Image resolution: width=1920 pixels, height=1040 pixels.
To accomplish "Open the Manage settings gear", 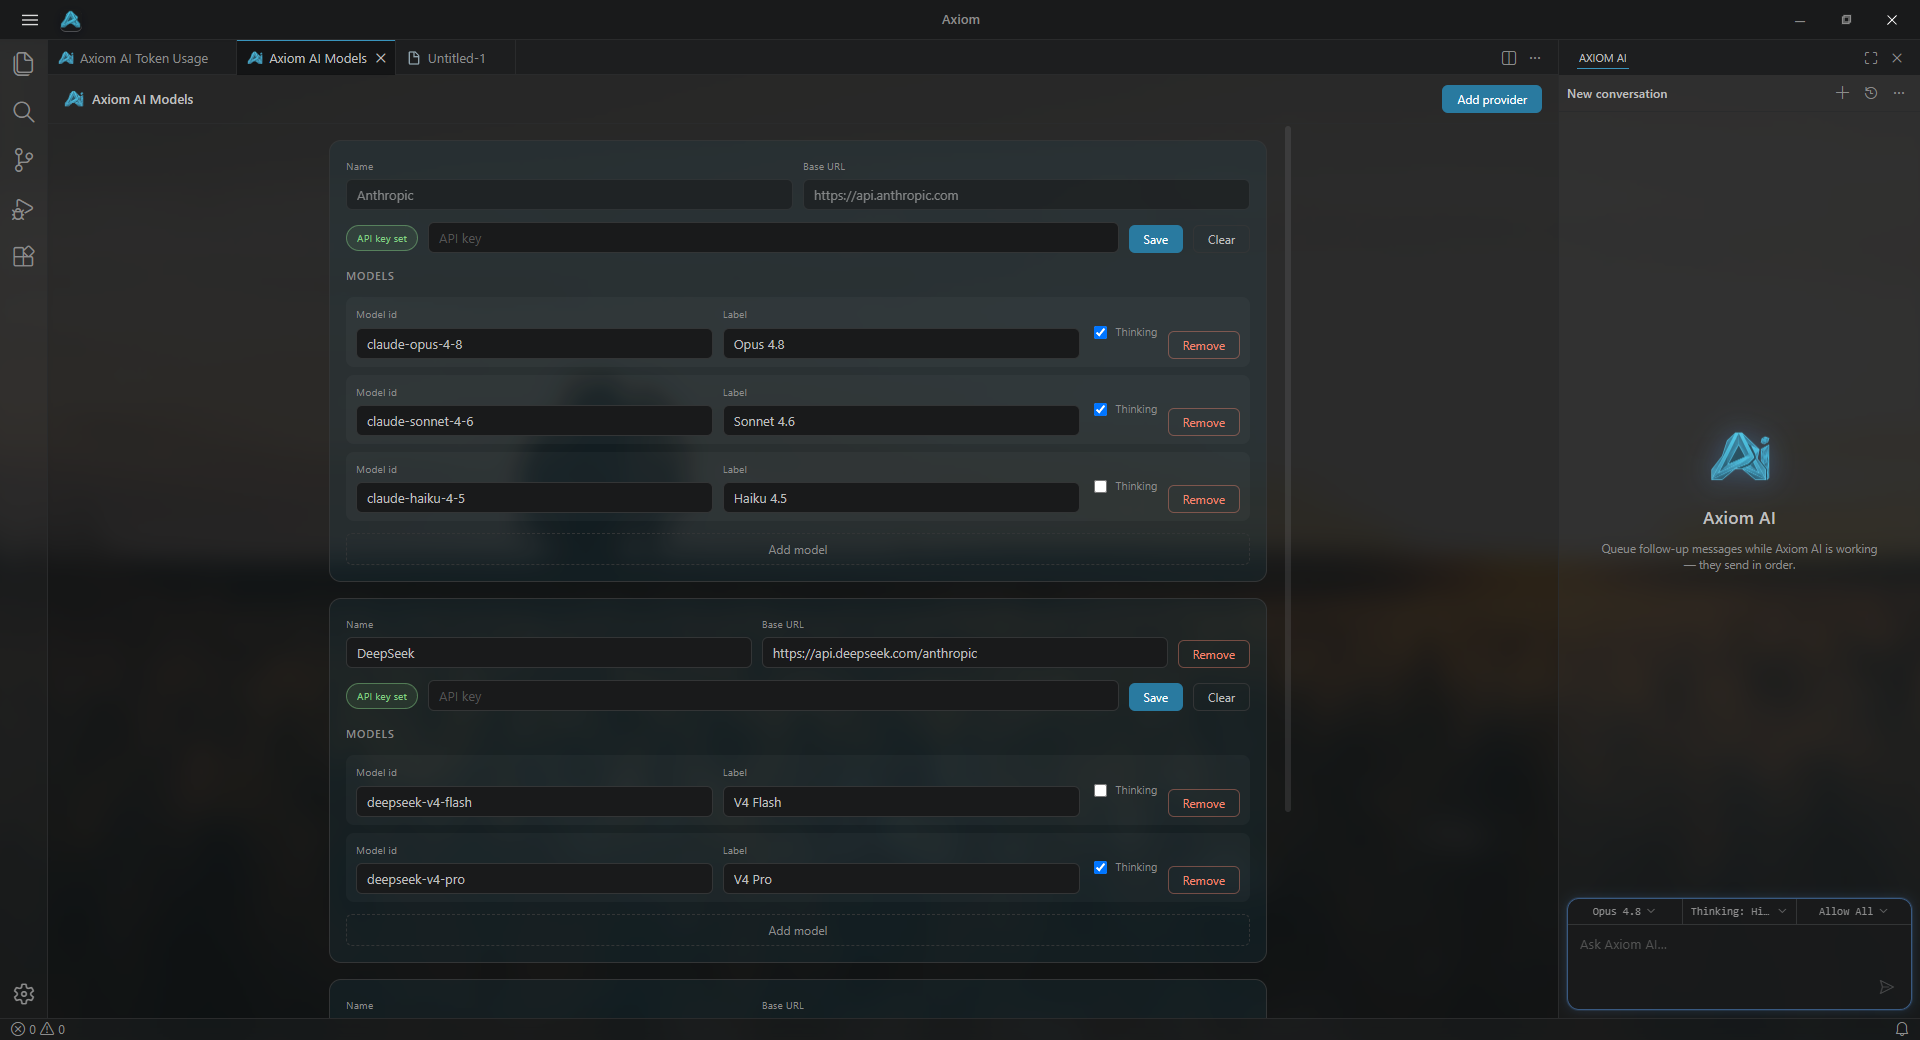I will click(x=24, y=994).
